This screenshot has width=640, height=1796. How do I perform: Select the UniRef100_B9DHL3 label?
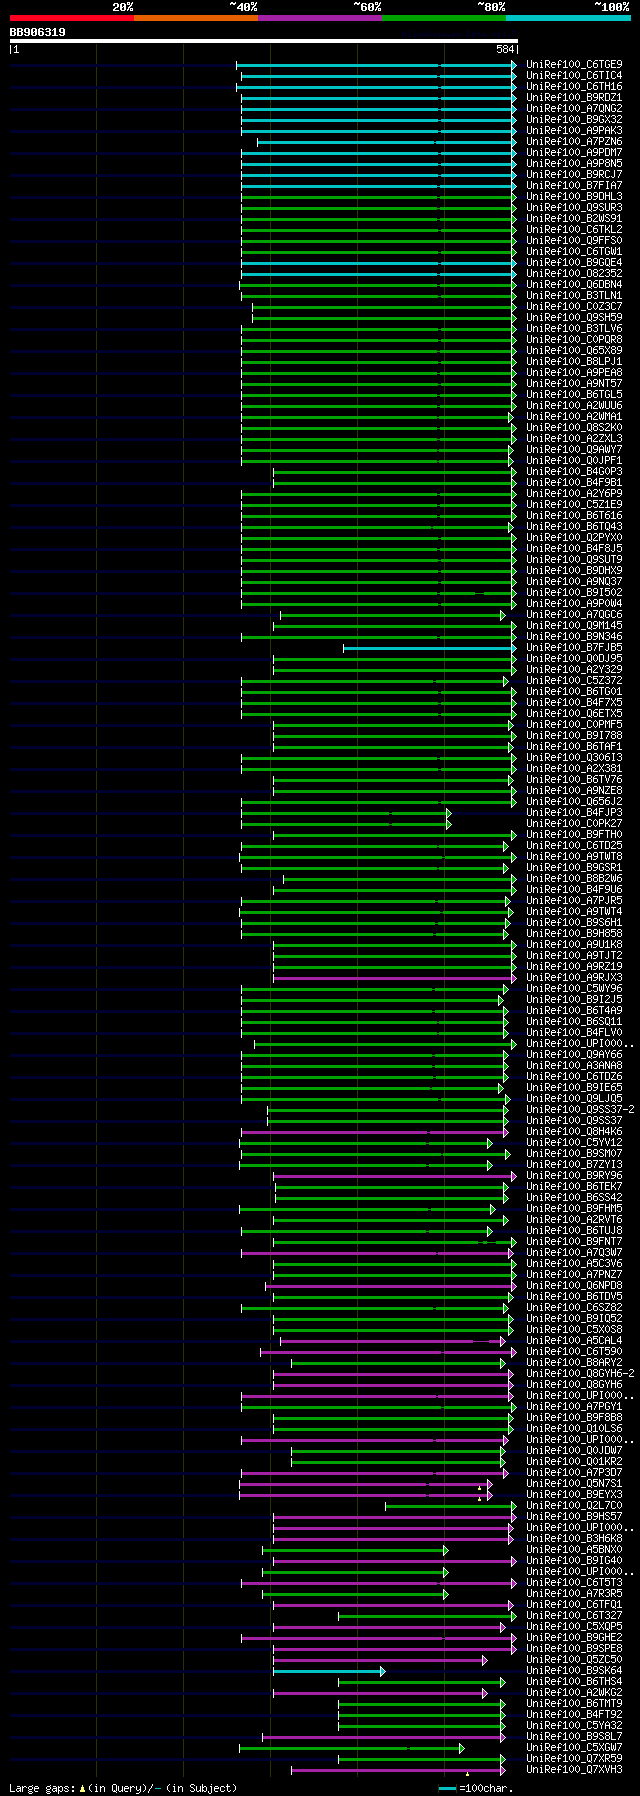pyautogui.click(x=574, y=196)
